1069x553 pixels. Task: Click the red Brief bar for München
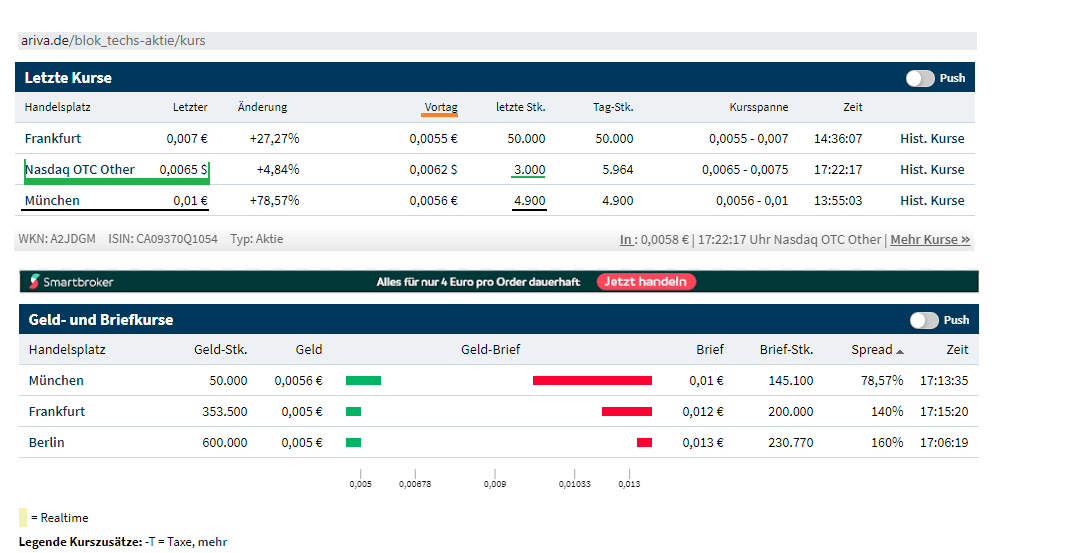(592, 381)
